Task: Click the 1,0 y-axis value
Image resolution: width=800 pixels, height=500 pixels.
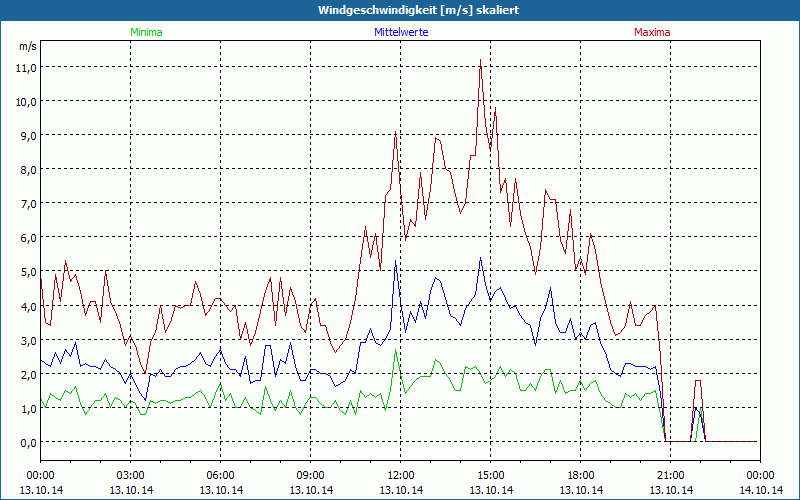Action: [x=30, y=409]
